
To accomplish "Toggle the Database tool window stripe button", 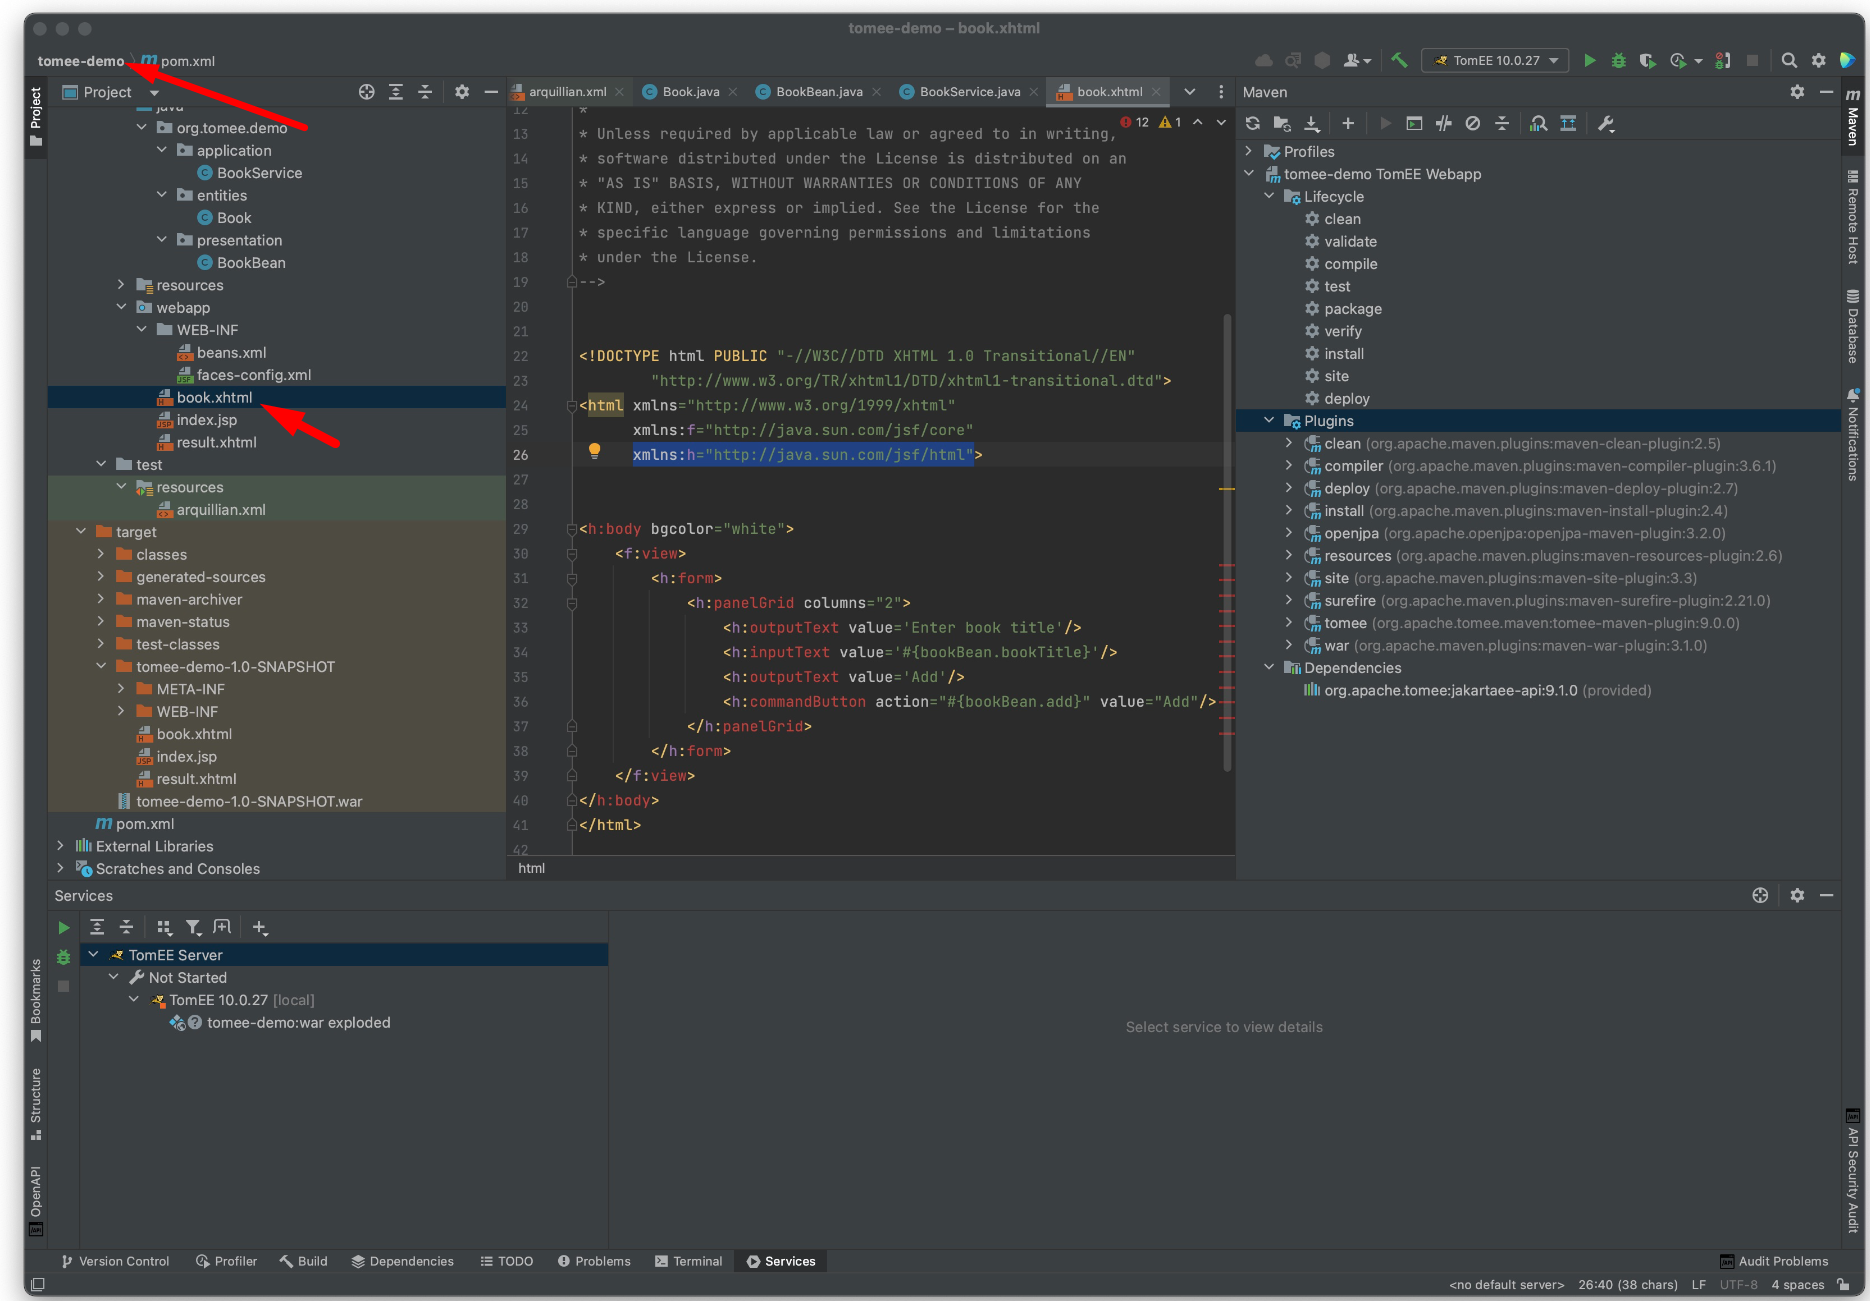I will point(1853,327).
